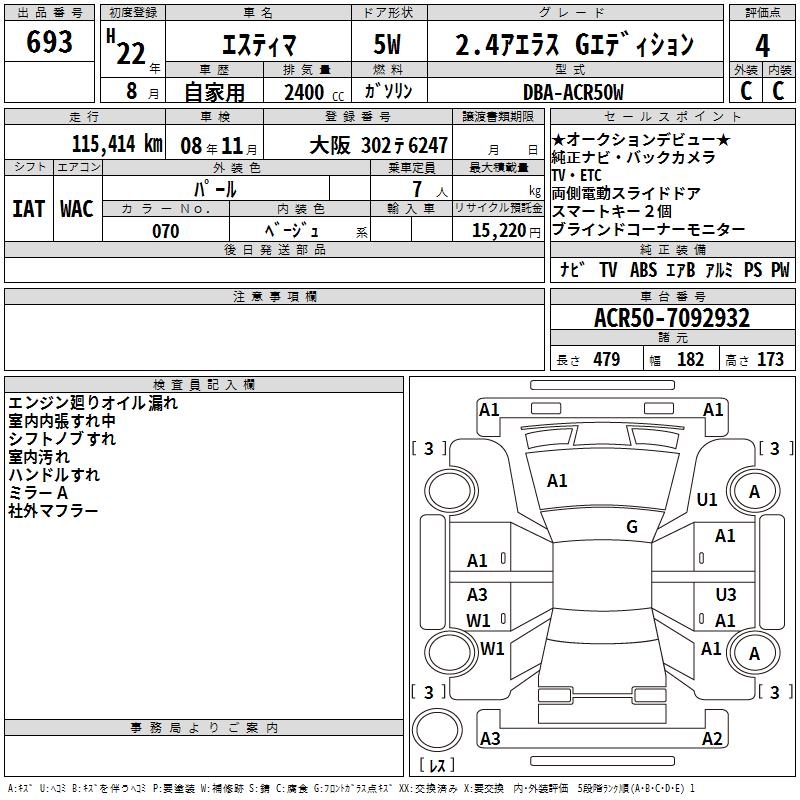
Task: Click G mark on windshield diagram
Action: [x=632, y=527]
